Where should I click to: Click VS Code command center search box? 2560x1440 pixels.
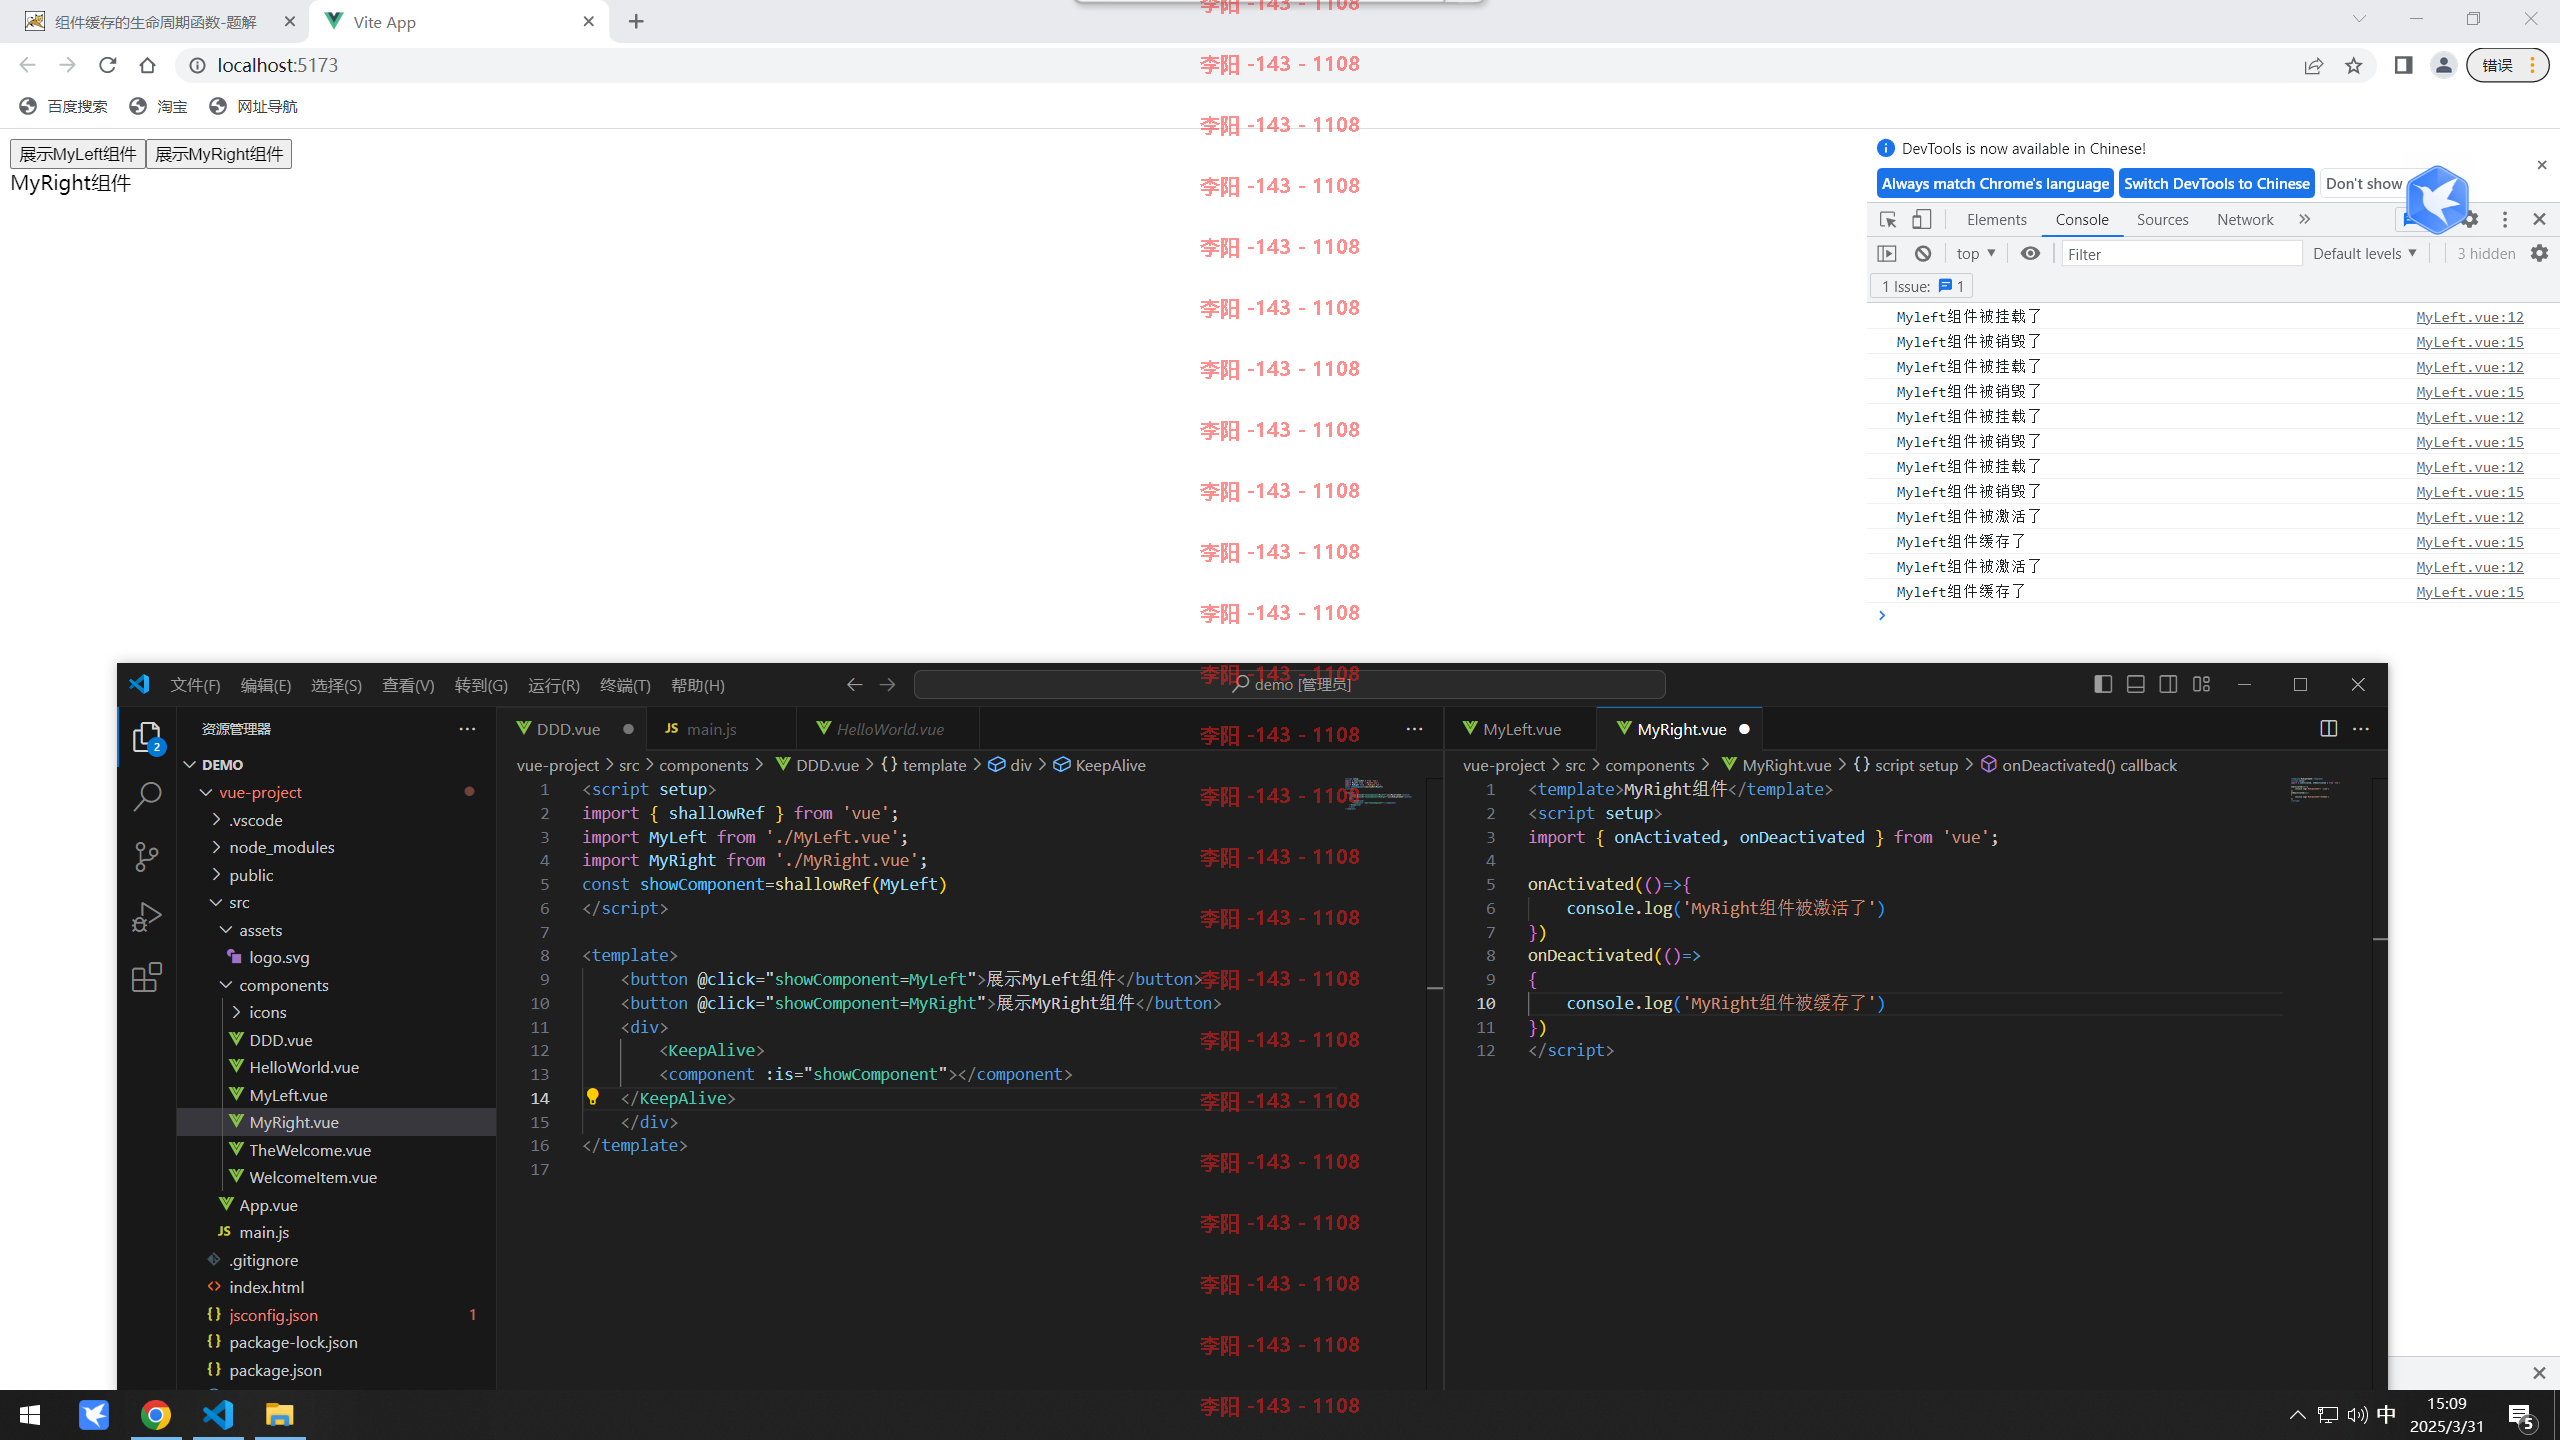pos(1289,684)
